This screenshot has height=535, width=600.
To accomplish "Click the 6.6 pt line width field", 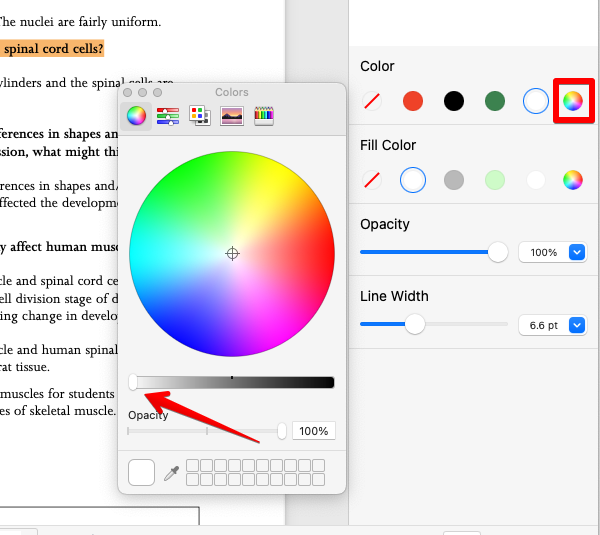I will point(544,325).
